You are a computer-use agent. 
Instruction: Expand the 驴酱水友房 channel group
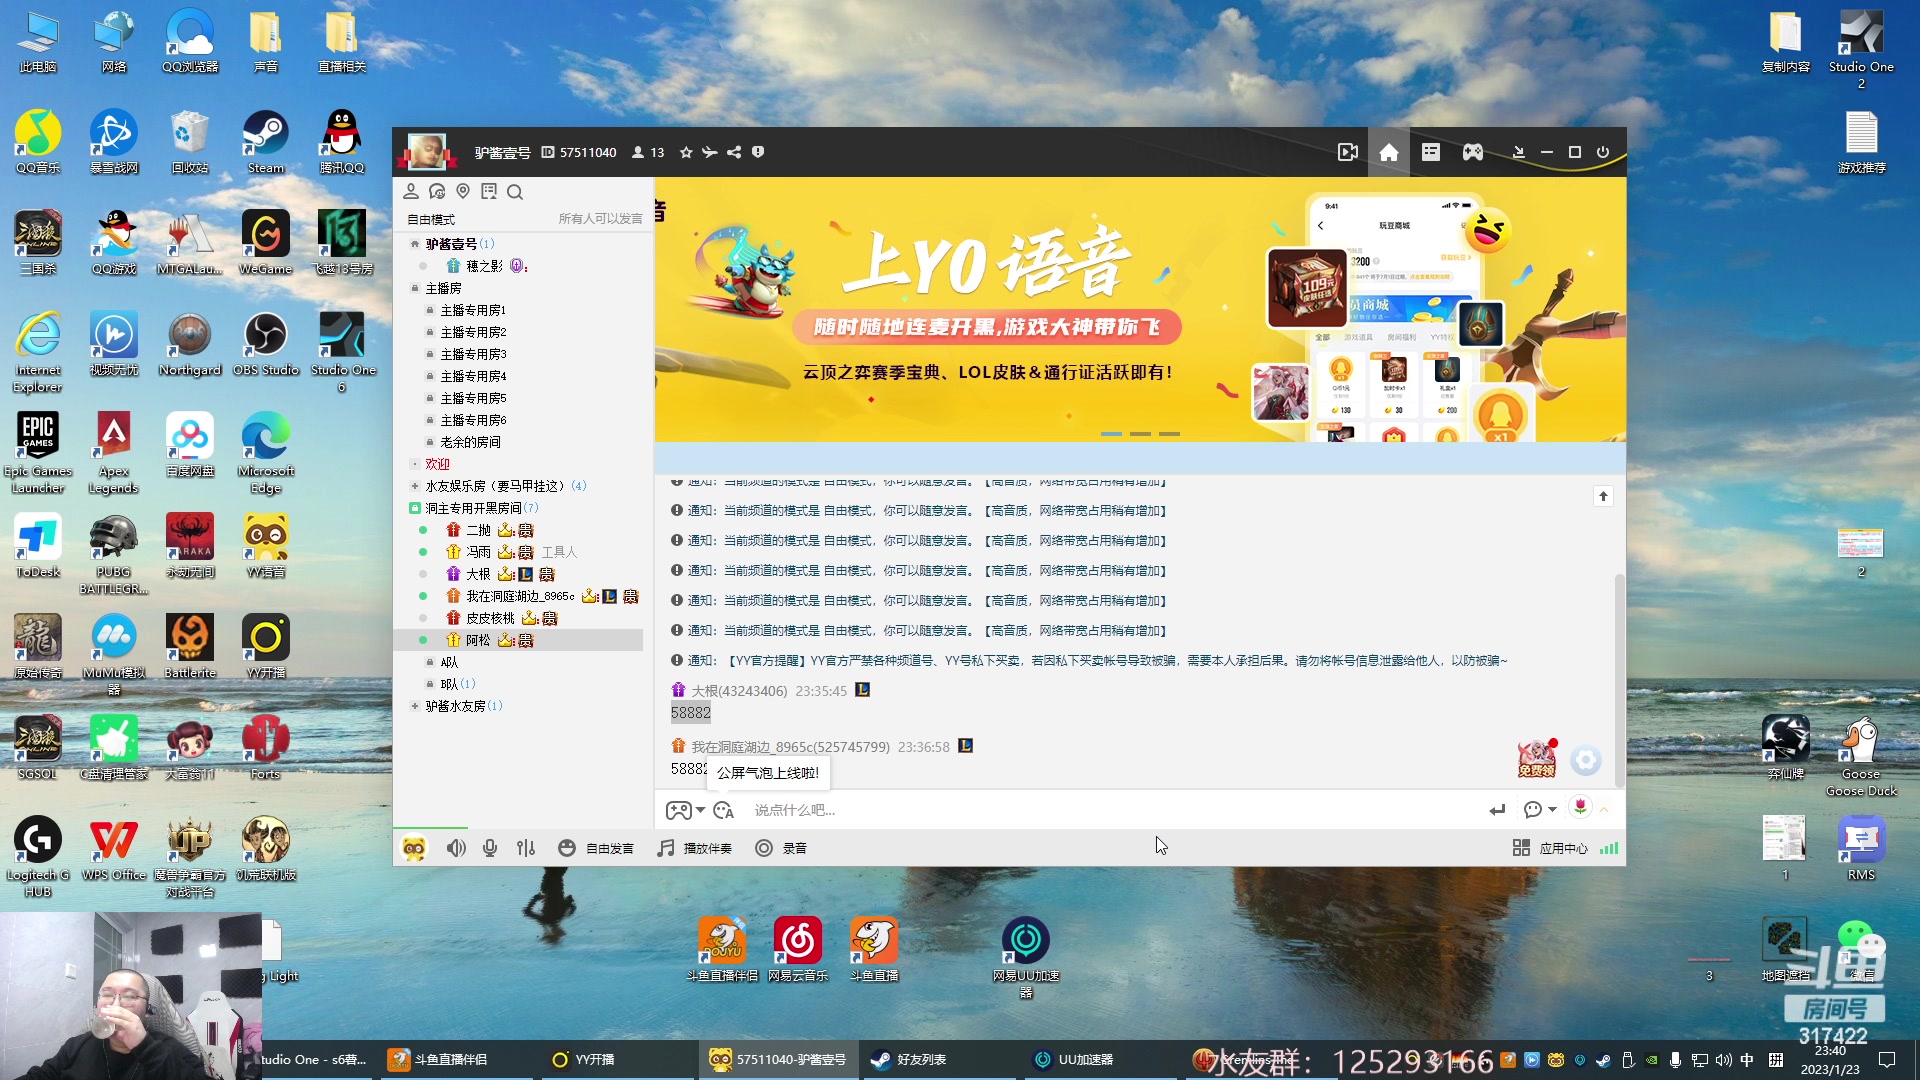[x=414, y=705]
